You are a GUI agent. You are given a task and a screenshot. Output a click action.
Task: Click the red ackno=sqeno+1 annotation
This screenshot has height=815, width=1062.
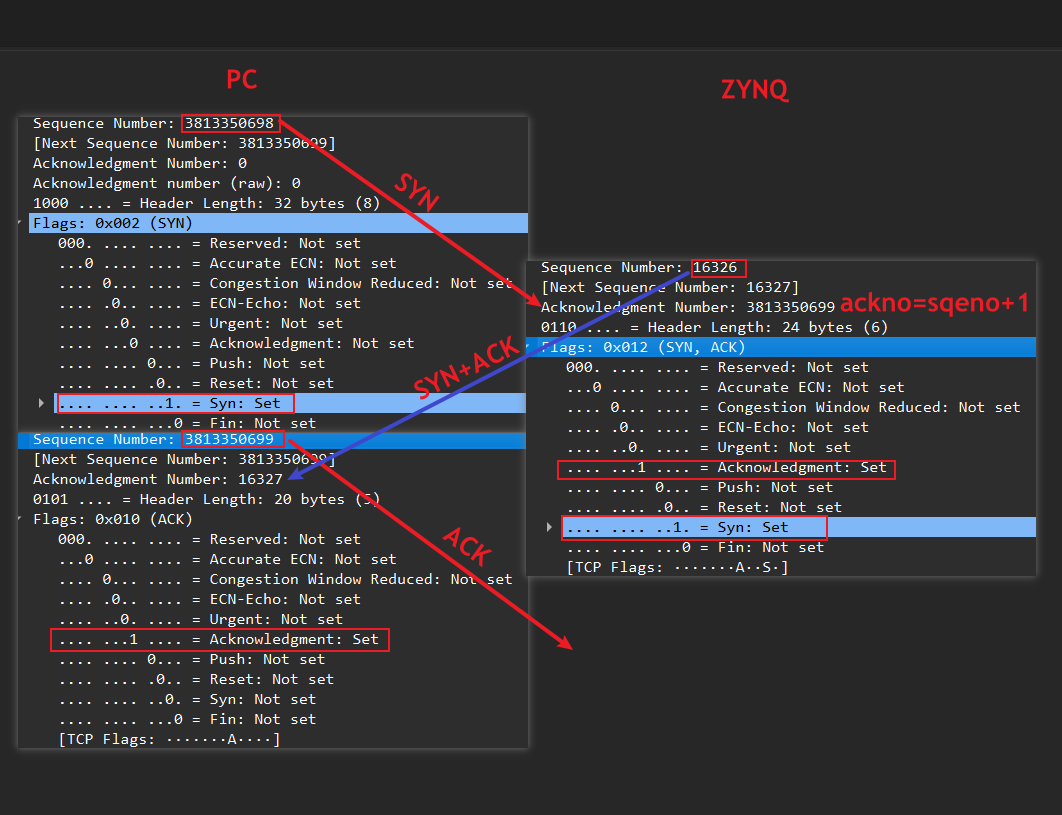coord(934,304)
